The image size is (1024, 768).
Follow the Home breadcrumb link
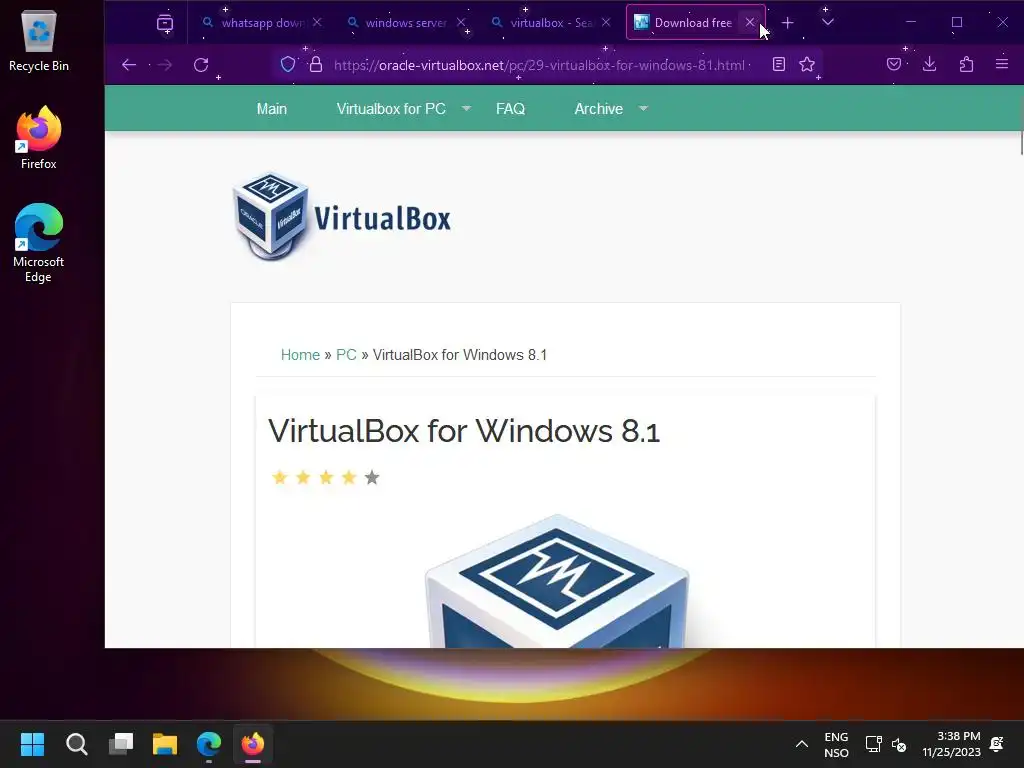pos(300,355)
